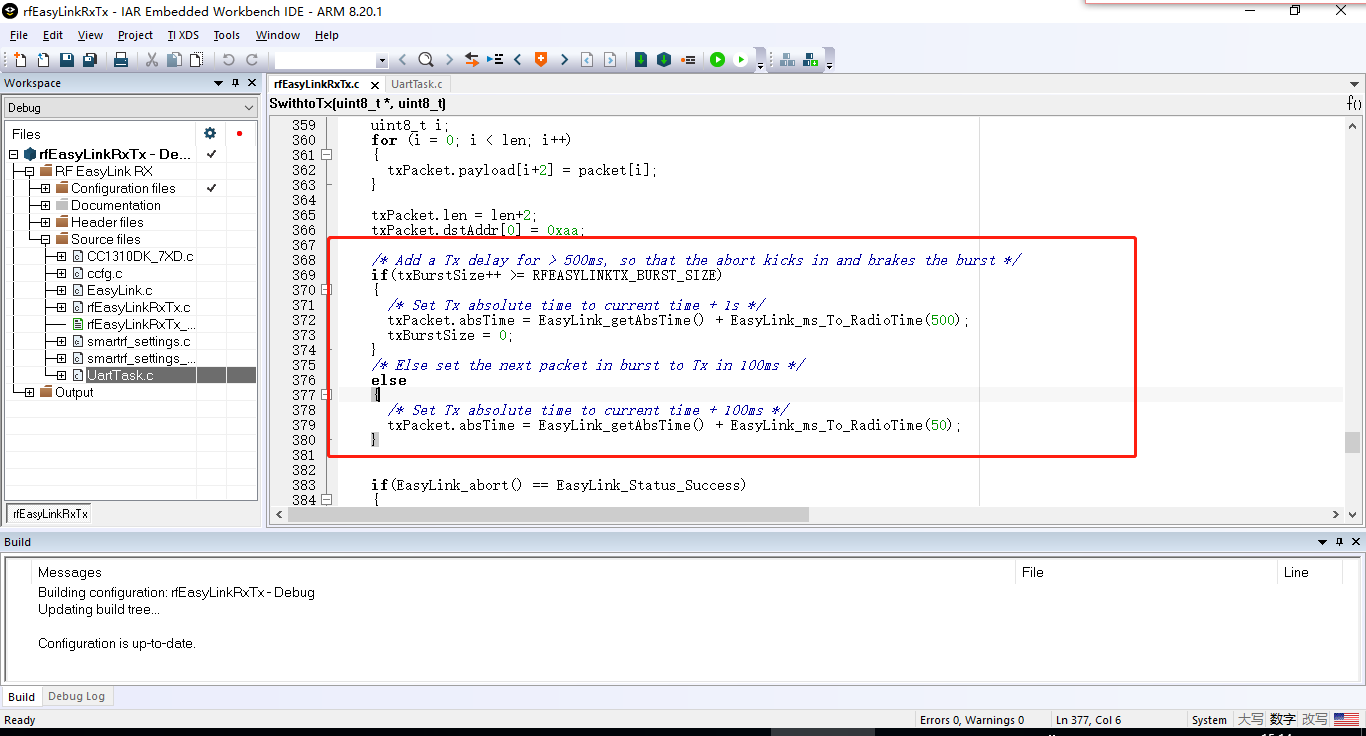
Task: Cut the selection using the scissors icon
Action: [x=152, y=60]
